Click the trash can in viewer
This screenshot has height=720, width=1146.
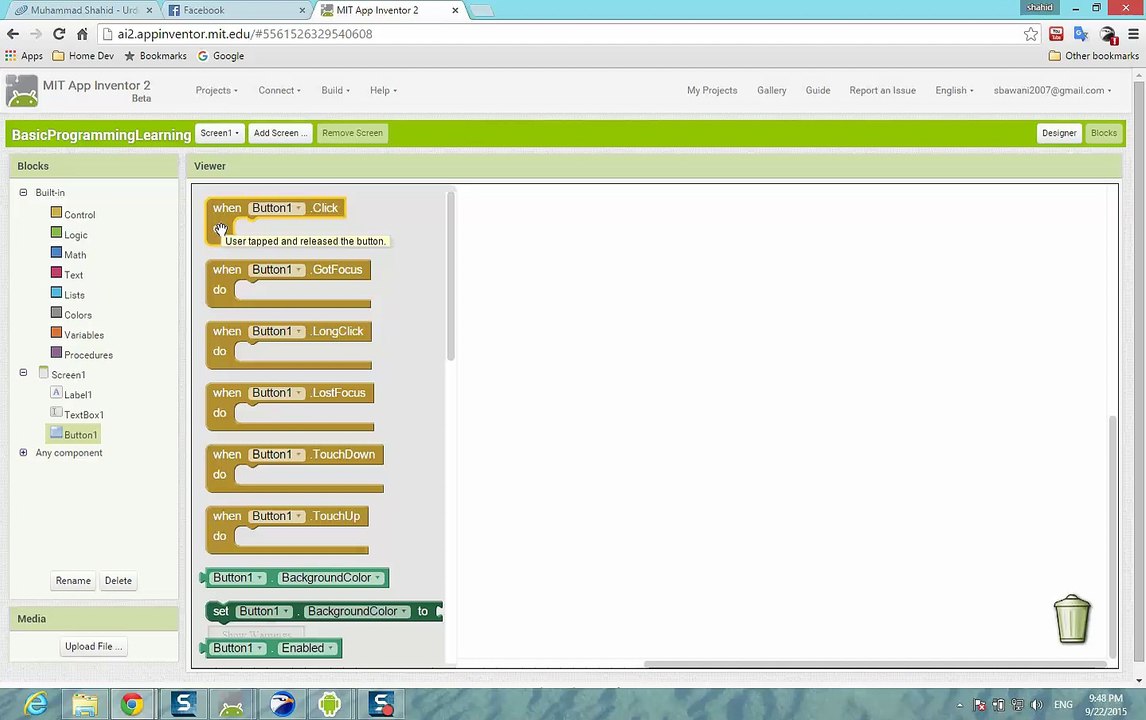(1071, 619)
